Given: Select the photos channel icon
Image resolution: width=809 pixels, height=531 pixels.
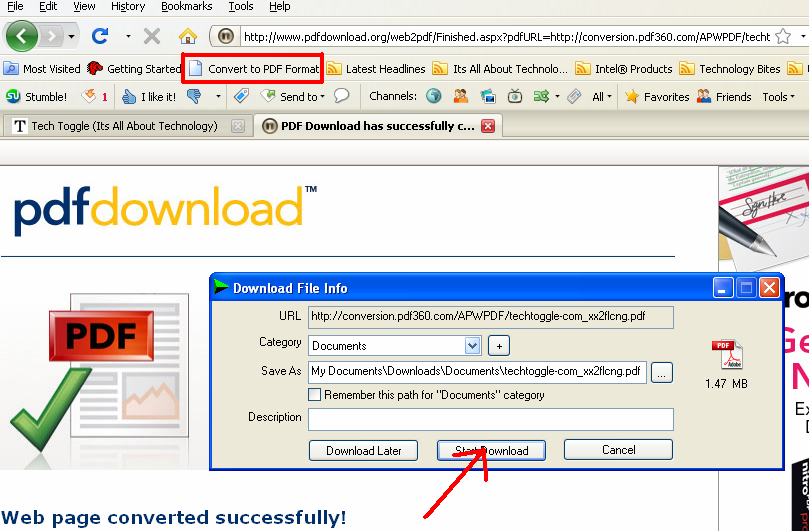Looking at the screenshot, I should [488, 96].
